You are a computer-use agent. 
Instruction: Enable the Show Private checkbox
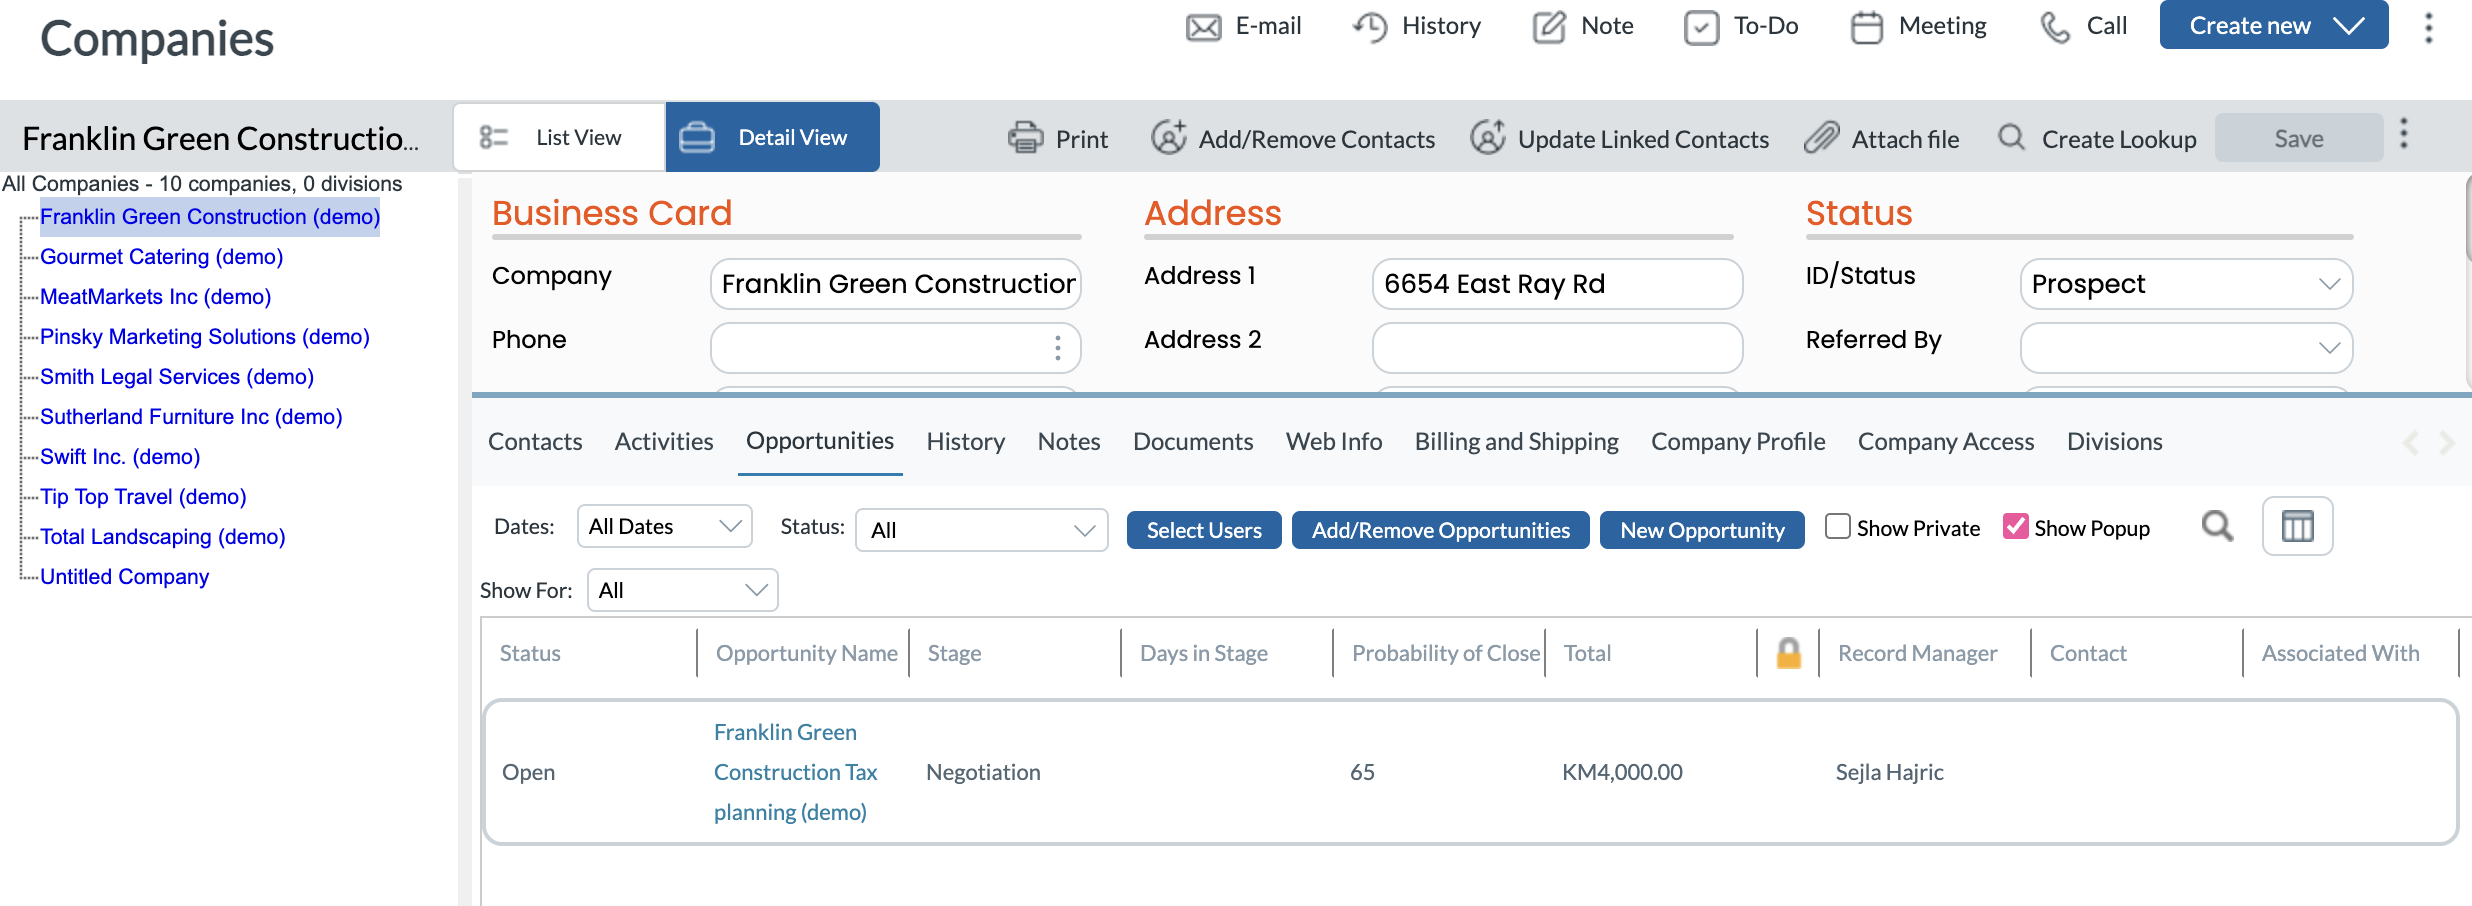1837,525
